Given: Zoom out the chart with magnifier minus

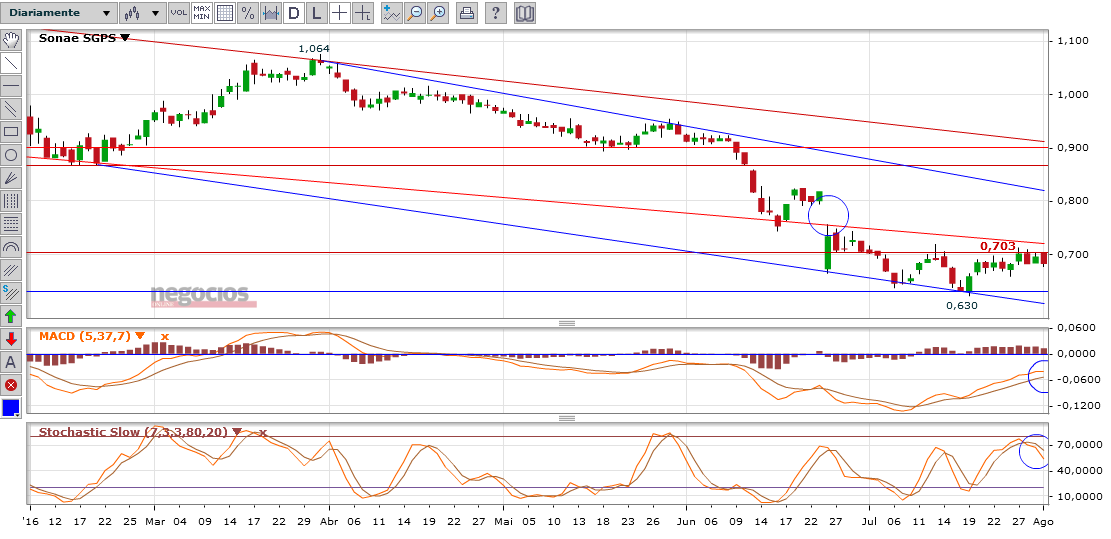Looking at the screenshot, I should (416, 13).
